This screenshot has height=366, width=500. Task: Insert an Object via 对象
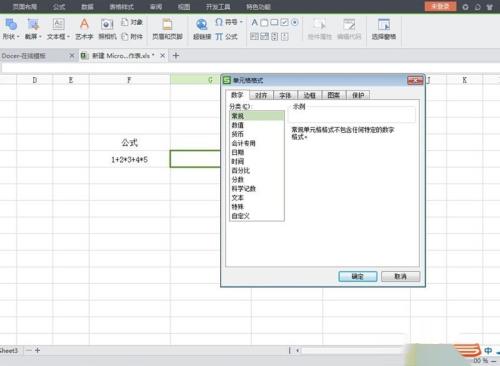click(x=132, y=22)
